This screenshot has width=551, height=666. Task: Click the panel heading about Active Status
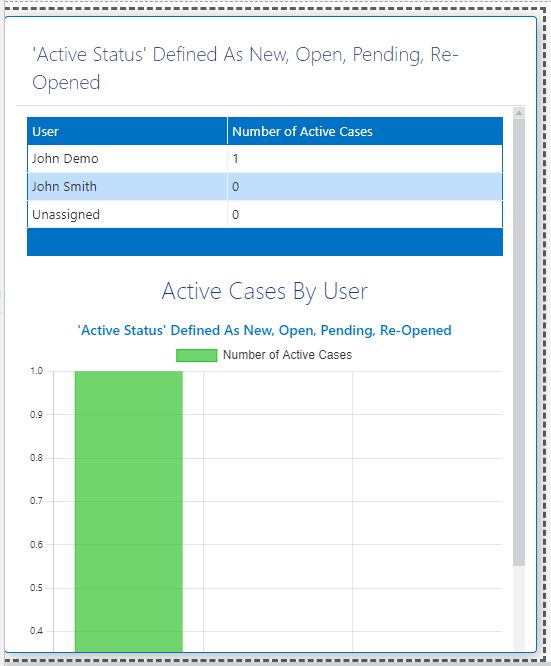(x=246, y=68)
